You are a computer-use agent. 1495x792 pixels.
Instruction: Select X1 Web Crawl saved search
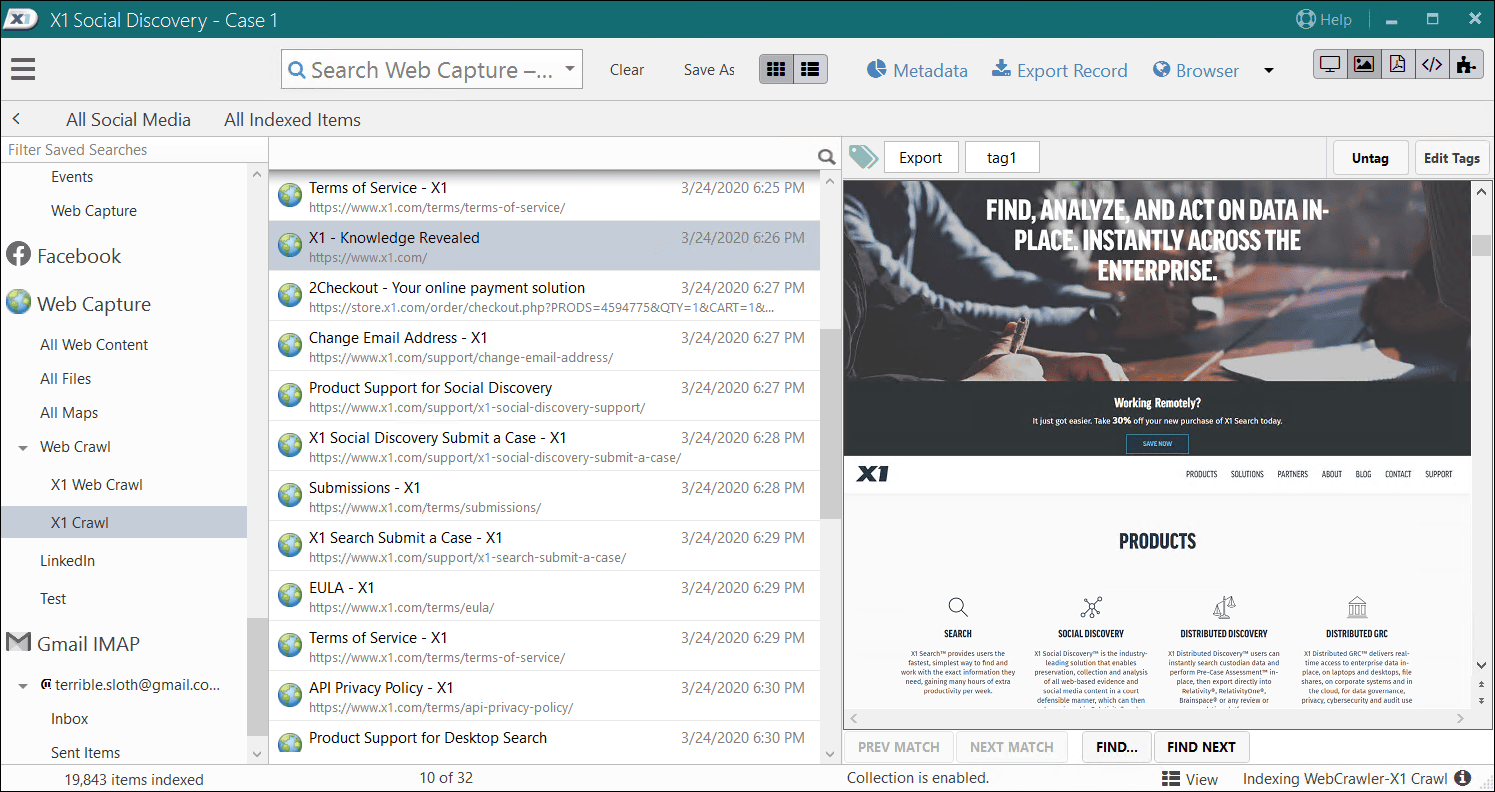[97, 485]
